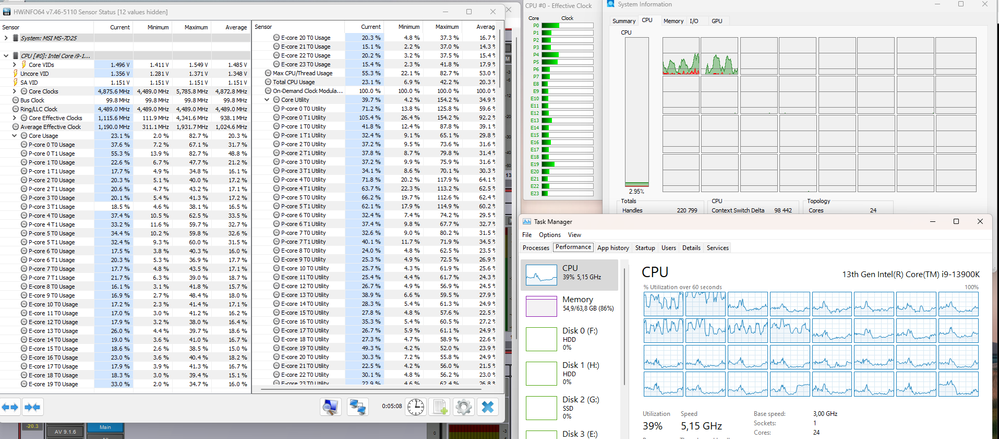Open the Services tab in Task Manager

pyautogui.click(x=718, y=247)
